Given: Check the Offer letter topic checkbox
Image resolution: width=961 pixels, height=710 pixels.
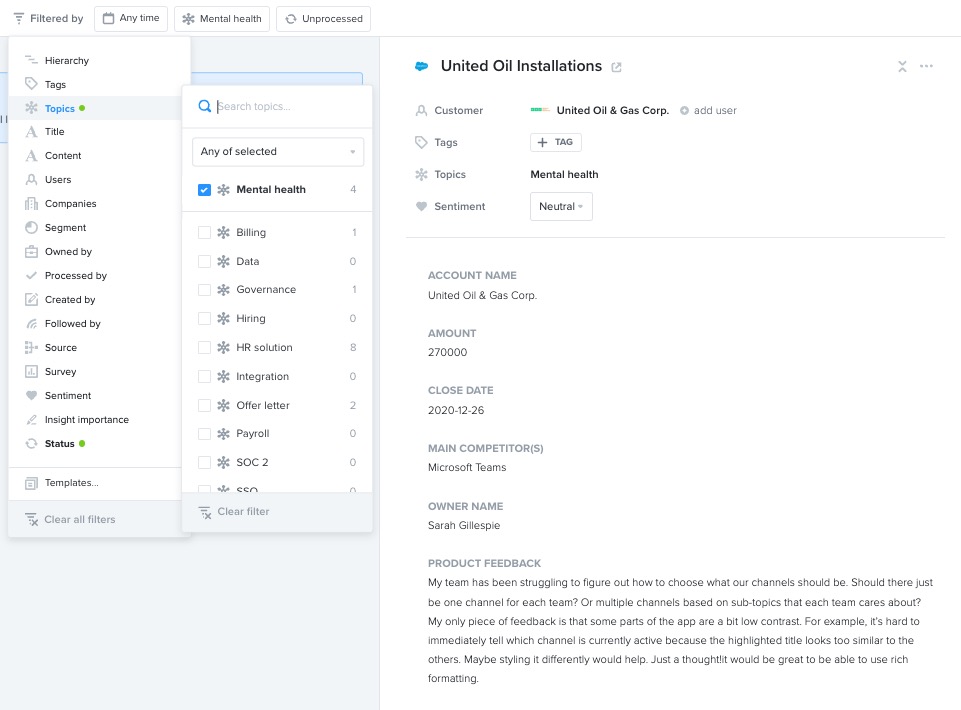Looking at the screenshot, I should (x=205, y=405).
